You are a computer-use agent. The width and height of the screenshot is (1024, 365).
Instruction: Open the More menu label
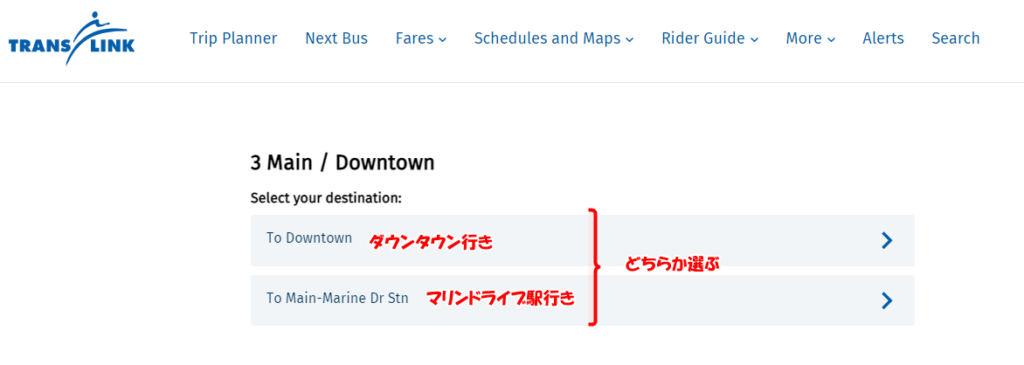[804, 39]
